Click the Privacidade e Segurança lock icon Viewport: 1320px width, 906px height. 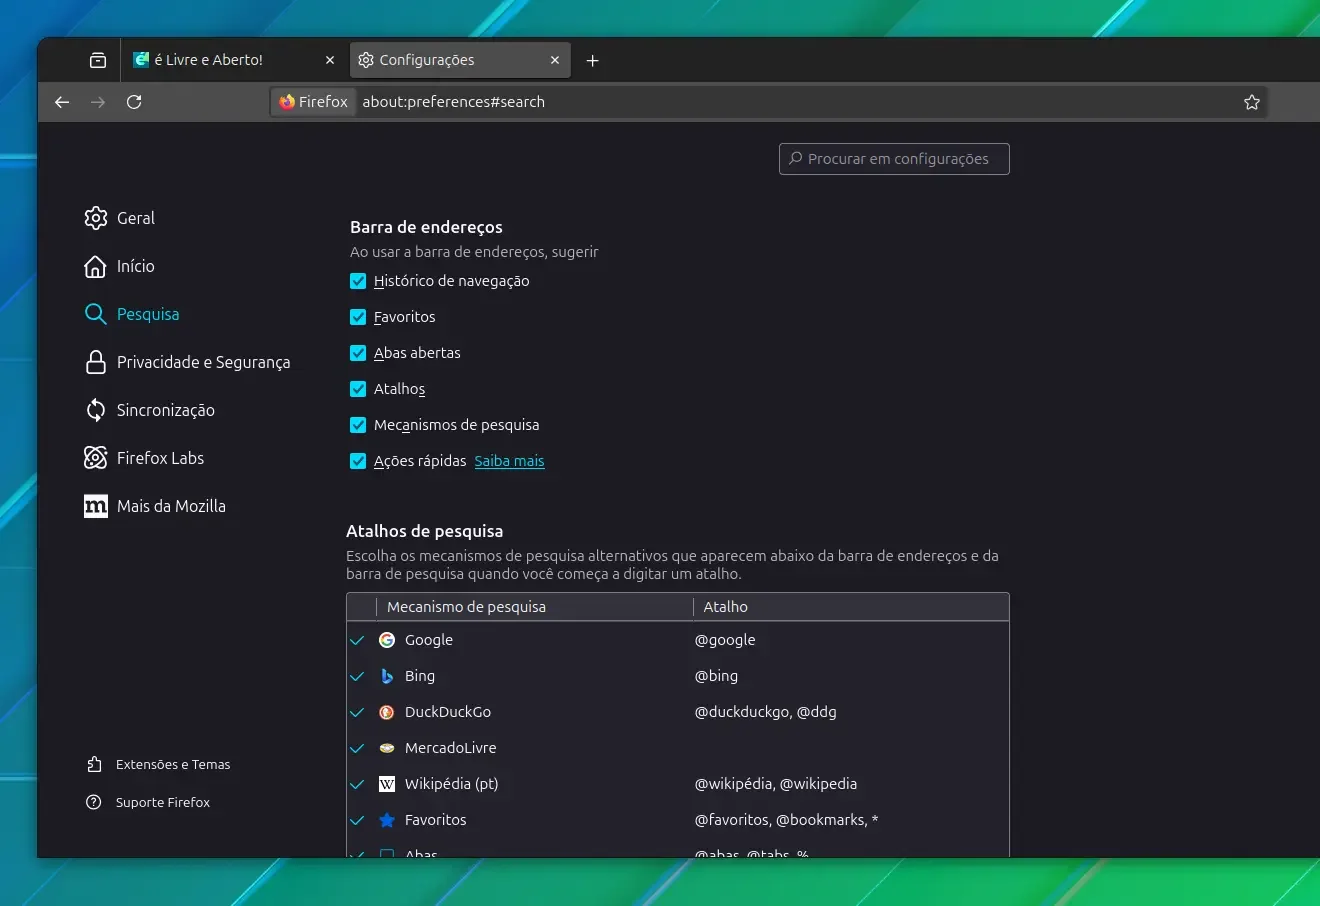(96, 362)
